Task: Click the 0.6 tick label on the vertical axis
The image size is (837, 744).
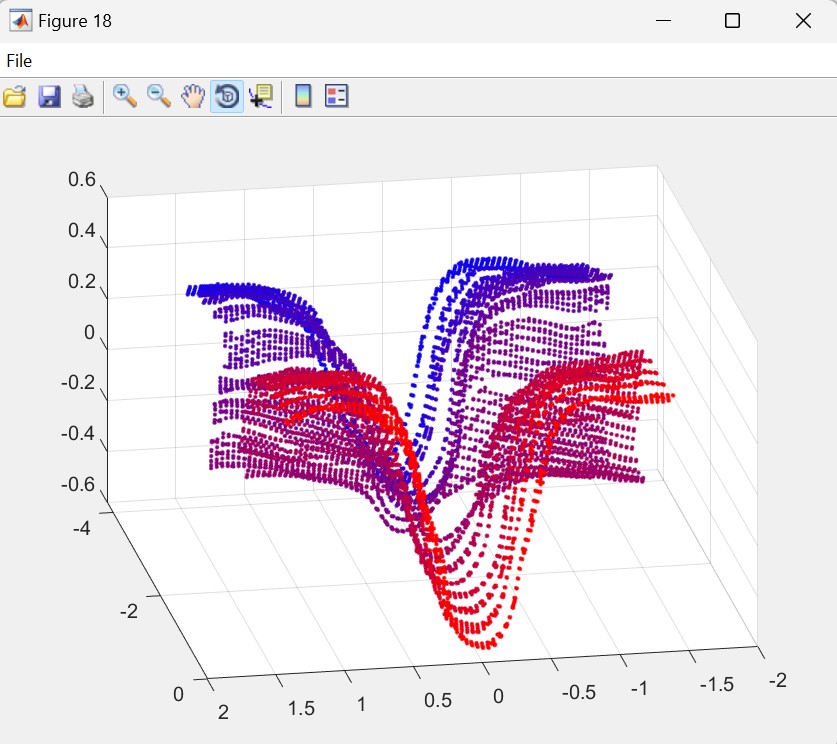Action: [82, 180]
